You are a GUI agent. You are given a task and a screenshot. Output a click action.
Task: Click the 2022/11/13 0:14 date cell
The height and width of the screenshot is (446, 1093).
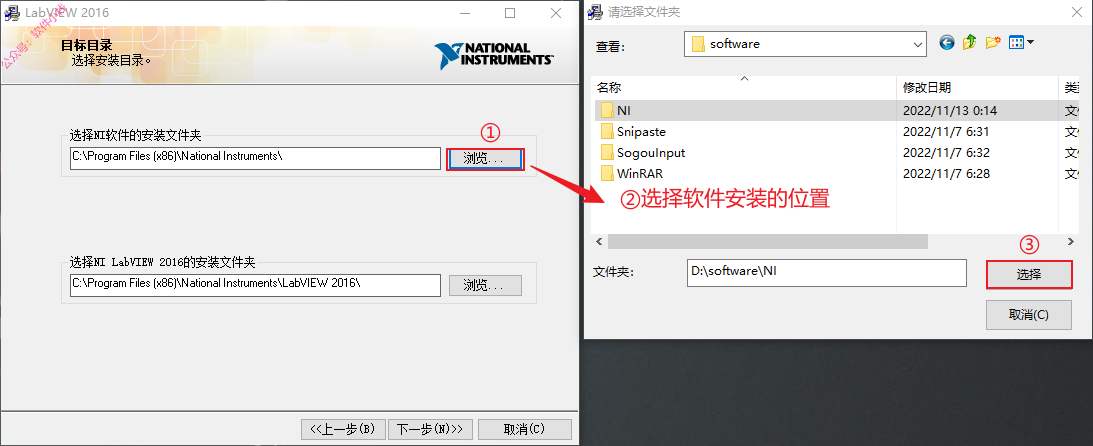click(949, 110)
